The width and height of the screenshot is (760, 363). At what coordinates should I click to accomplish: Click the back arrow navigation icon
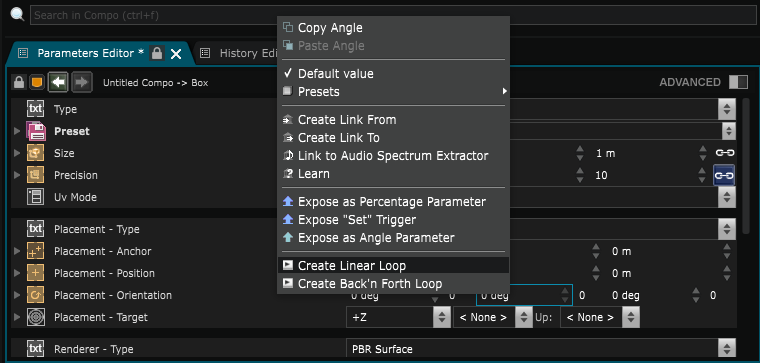click(59, 82)
